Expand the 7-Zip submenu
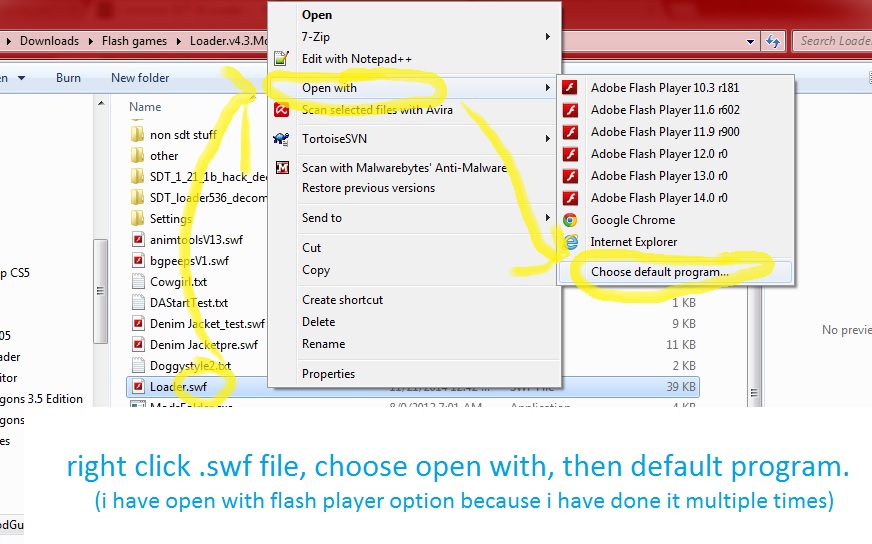This screenshot has width=872, height=544. [547, 37]
